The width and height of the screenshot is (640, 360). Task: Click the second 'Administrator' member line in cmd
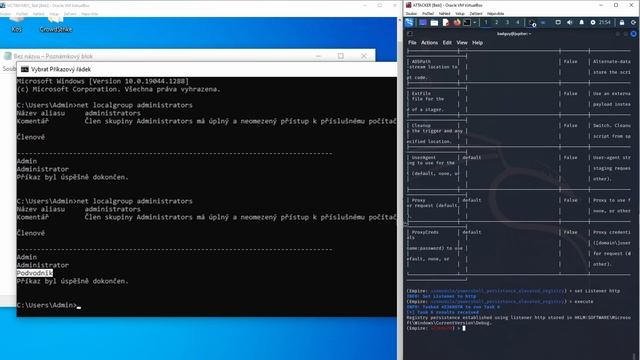(x=43, y=265)
